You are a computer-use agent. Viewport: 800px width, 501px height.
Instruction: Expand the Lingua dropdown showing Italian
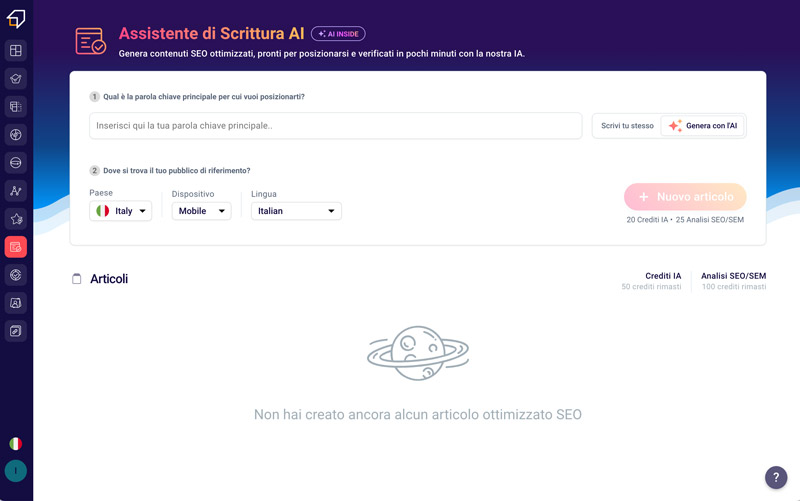point(296,211)
